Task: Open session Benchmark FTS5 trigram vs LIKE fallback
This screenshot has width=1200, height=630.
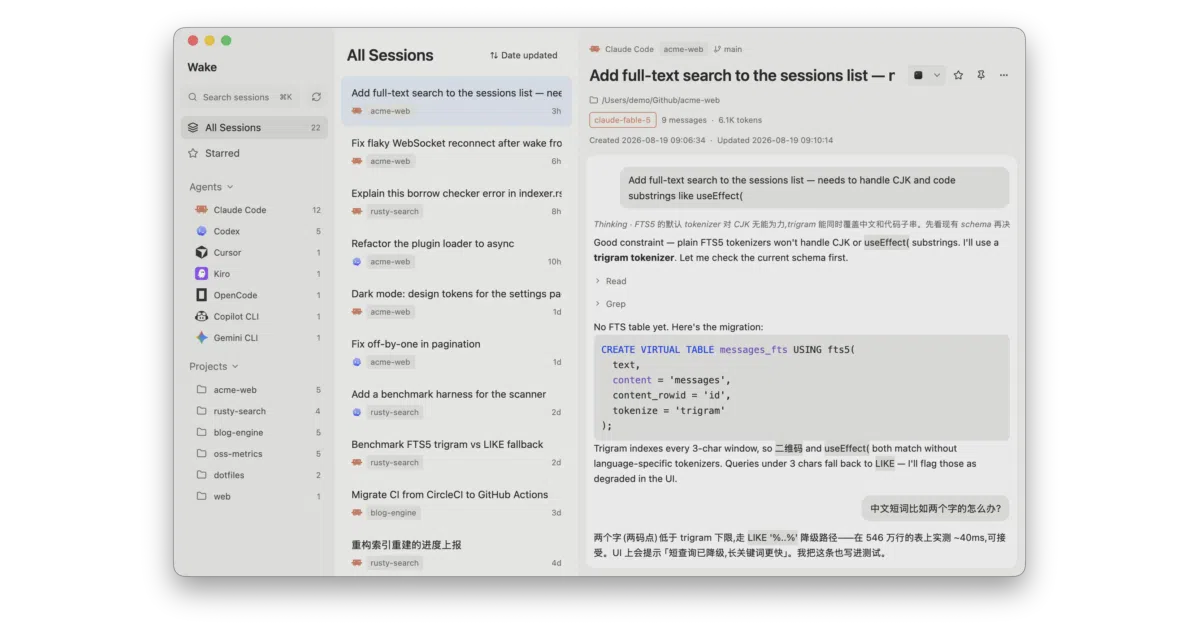Action: pyautogui.click(x=456, y=452)
